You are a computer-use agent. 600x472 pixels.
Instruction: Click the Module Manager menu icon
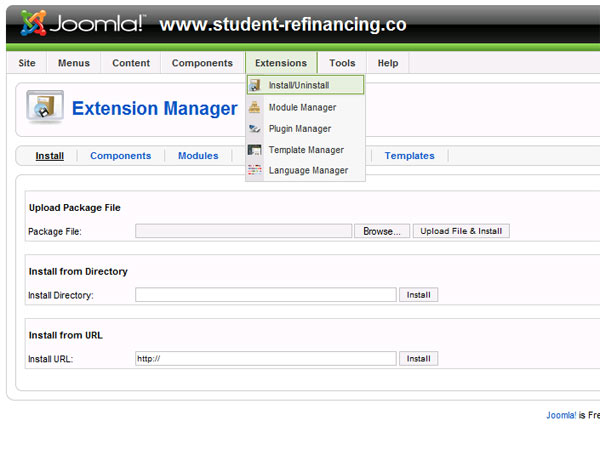(254, 107)
